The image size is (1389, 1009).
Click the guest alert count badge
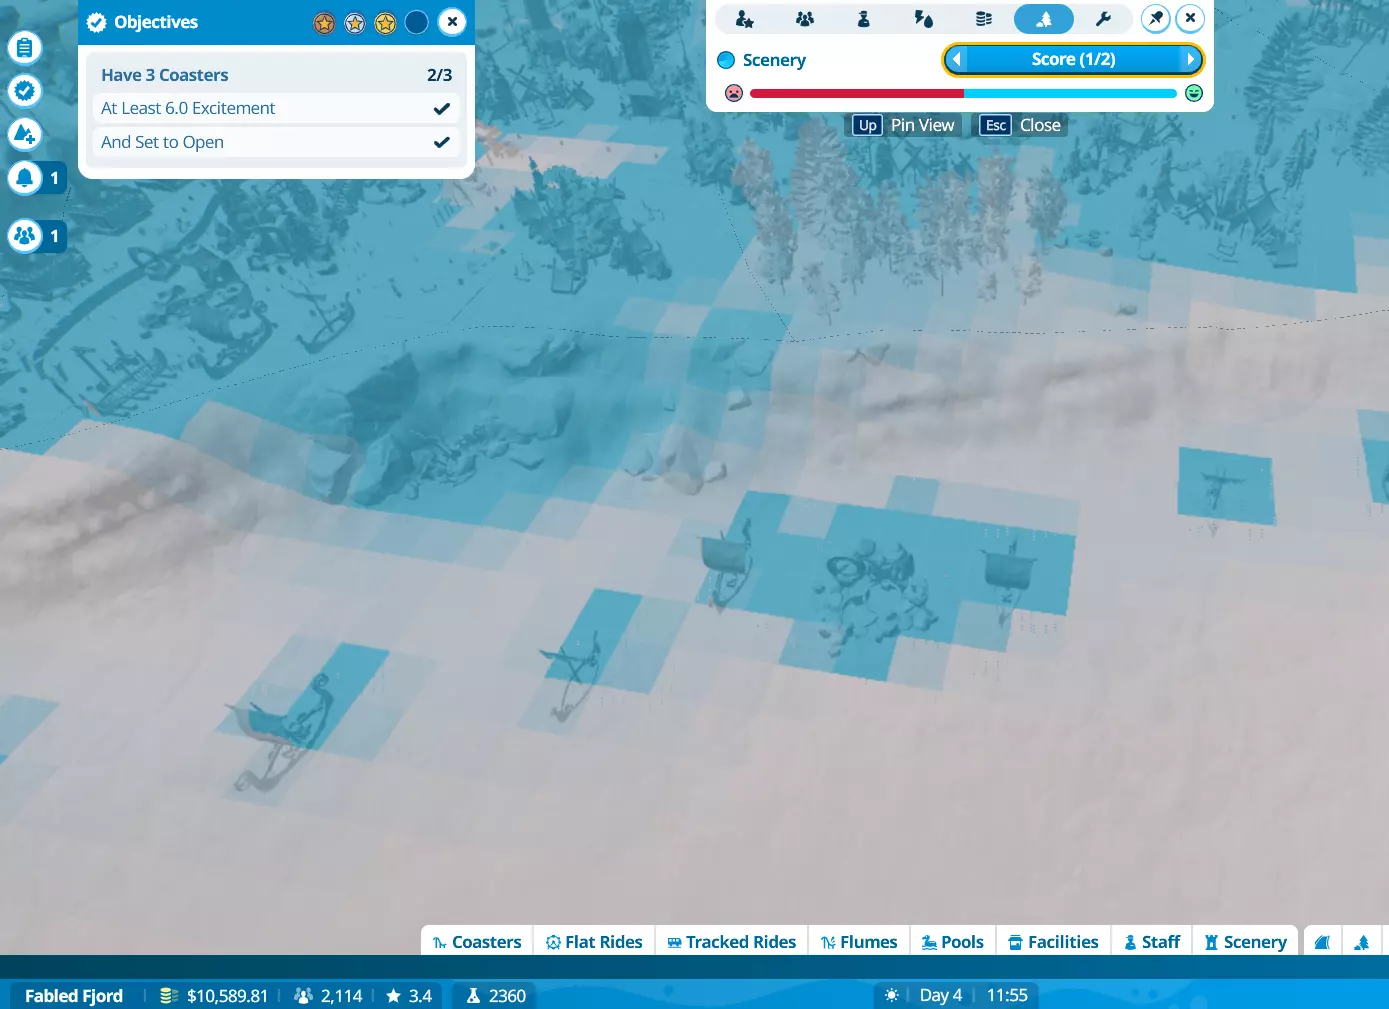point(54,236)
